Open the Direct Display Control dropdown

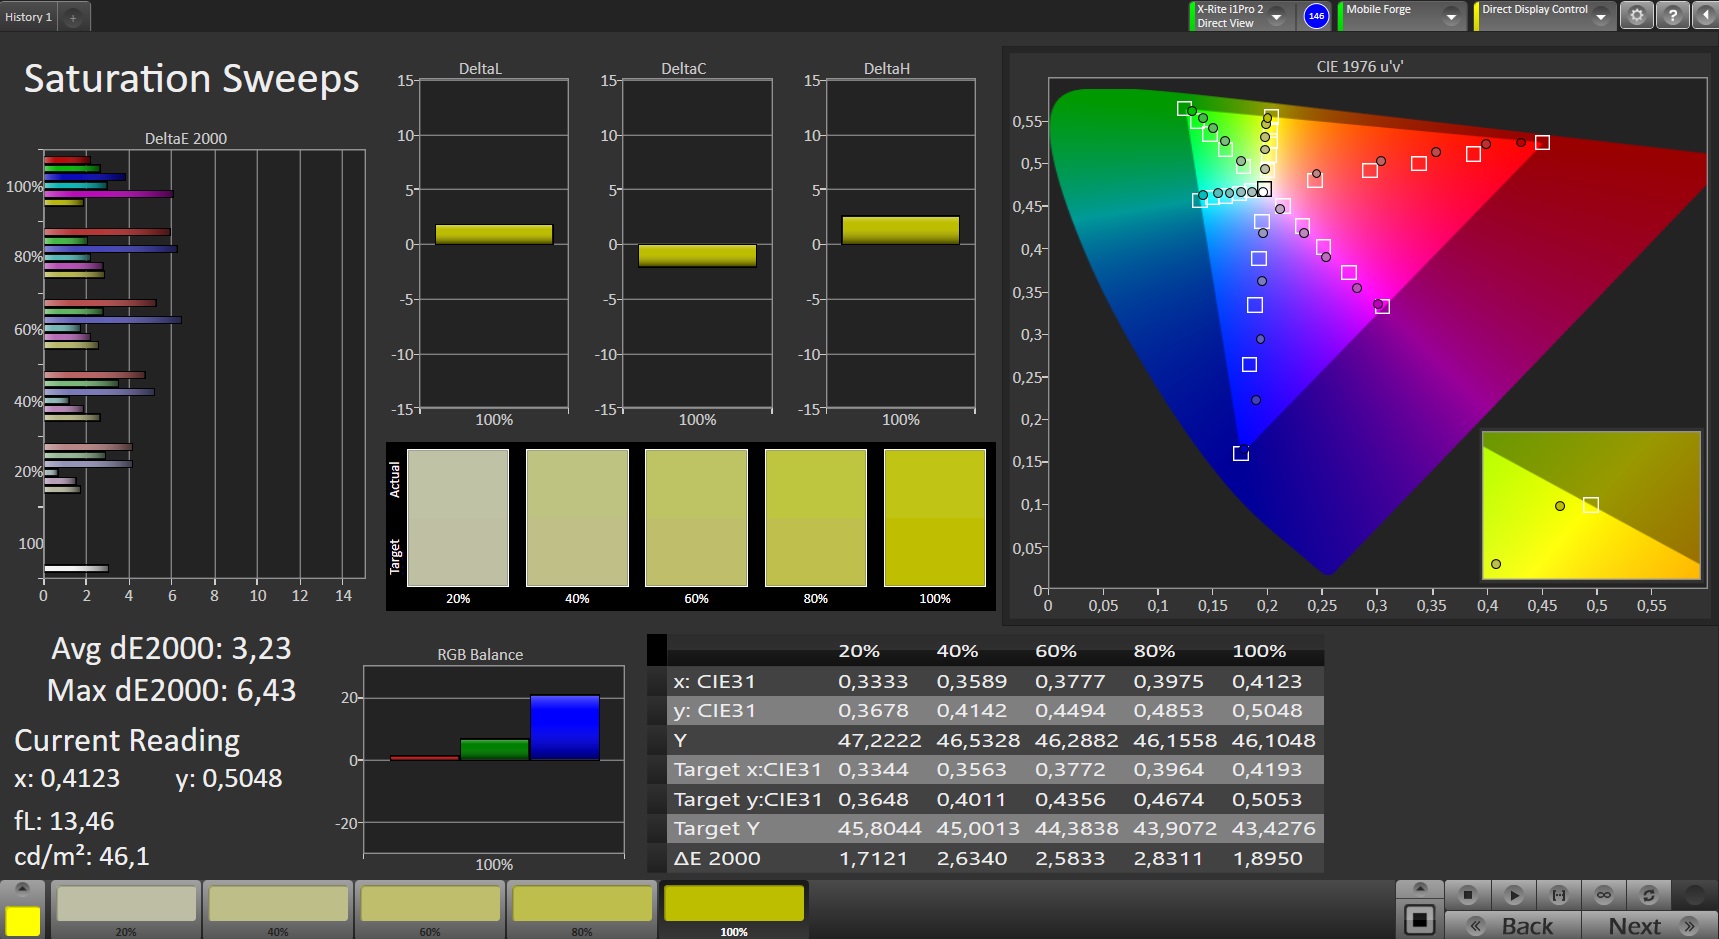click(1601, 17)
